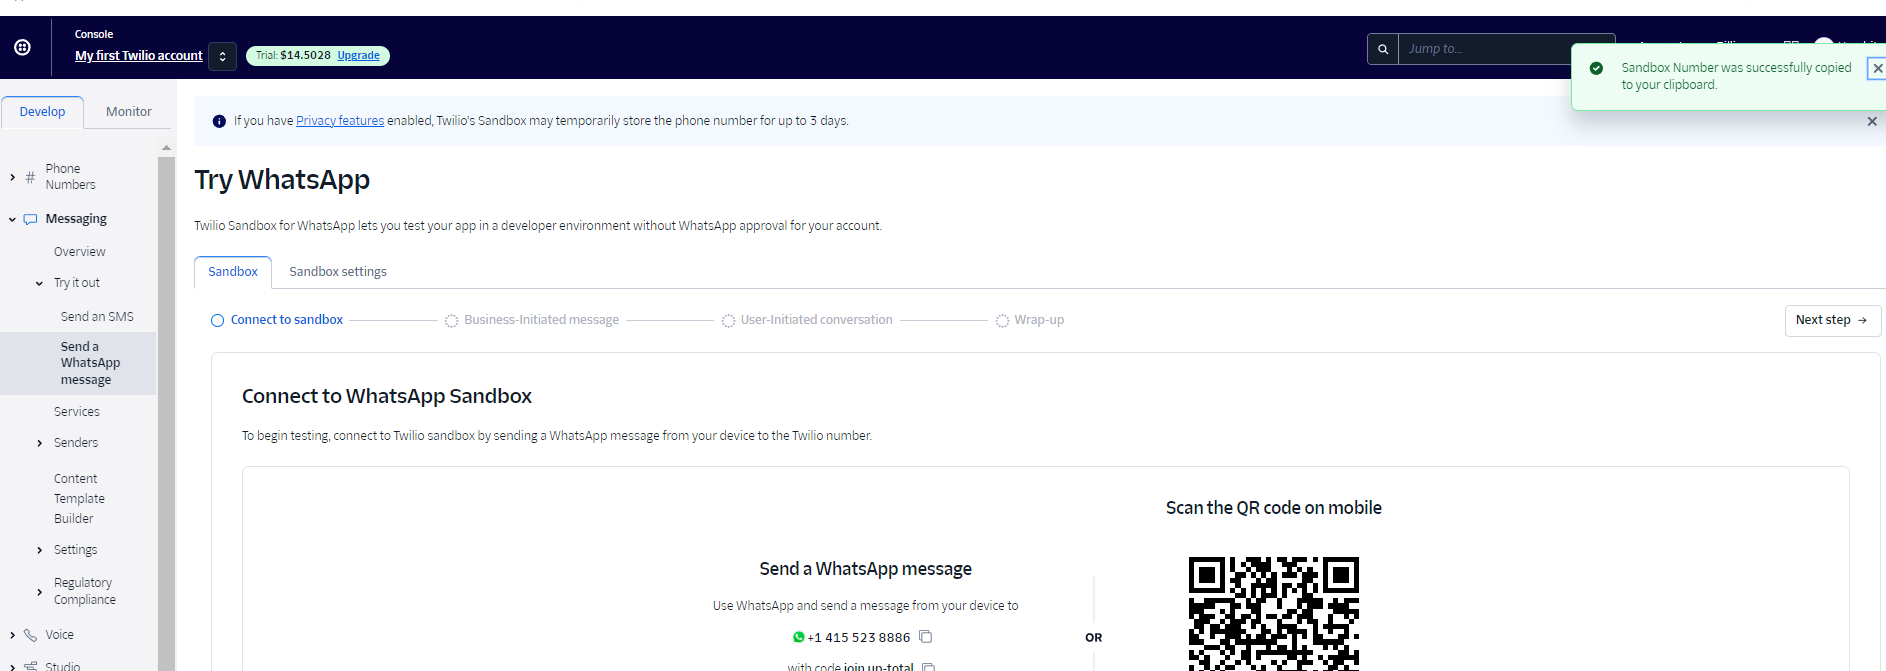Select the Sandbox settings tab
The image size is (1886, 671).
point(338,272)
